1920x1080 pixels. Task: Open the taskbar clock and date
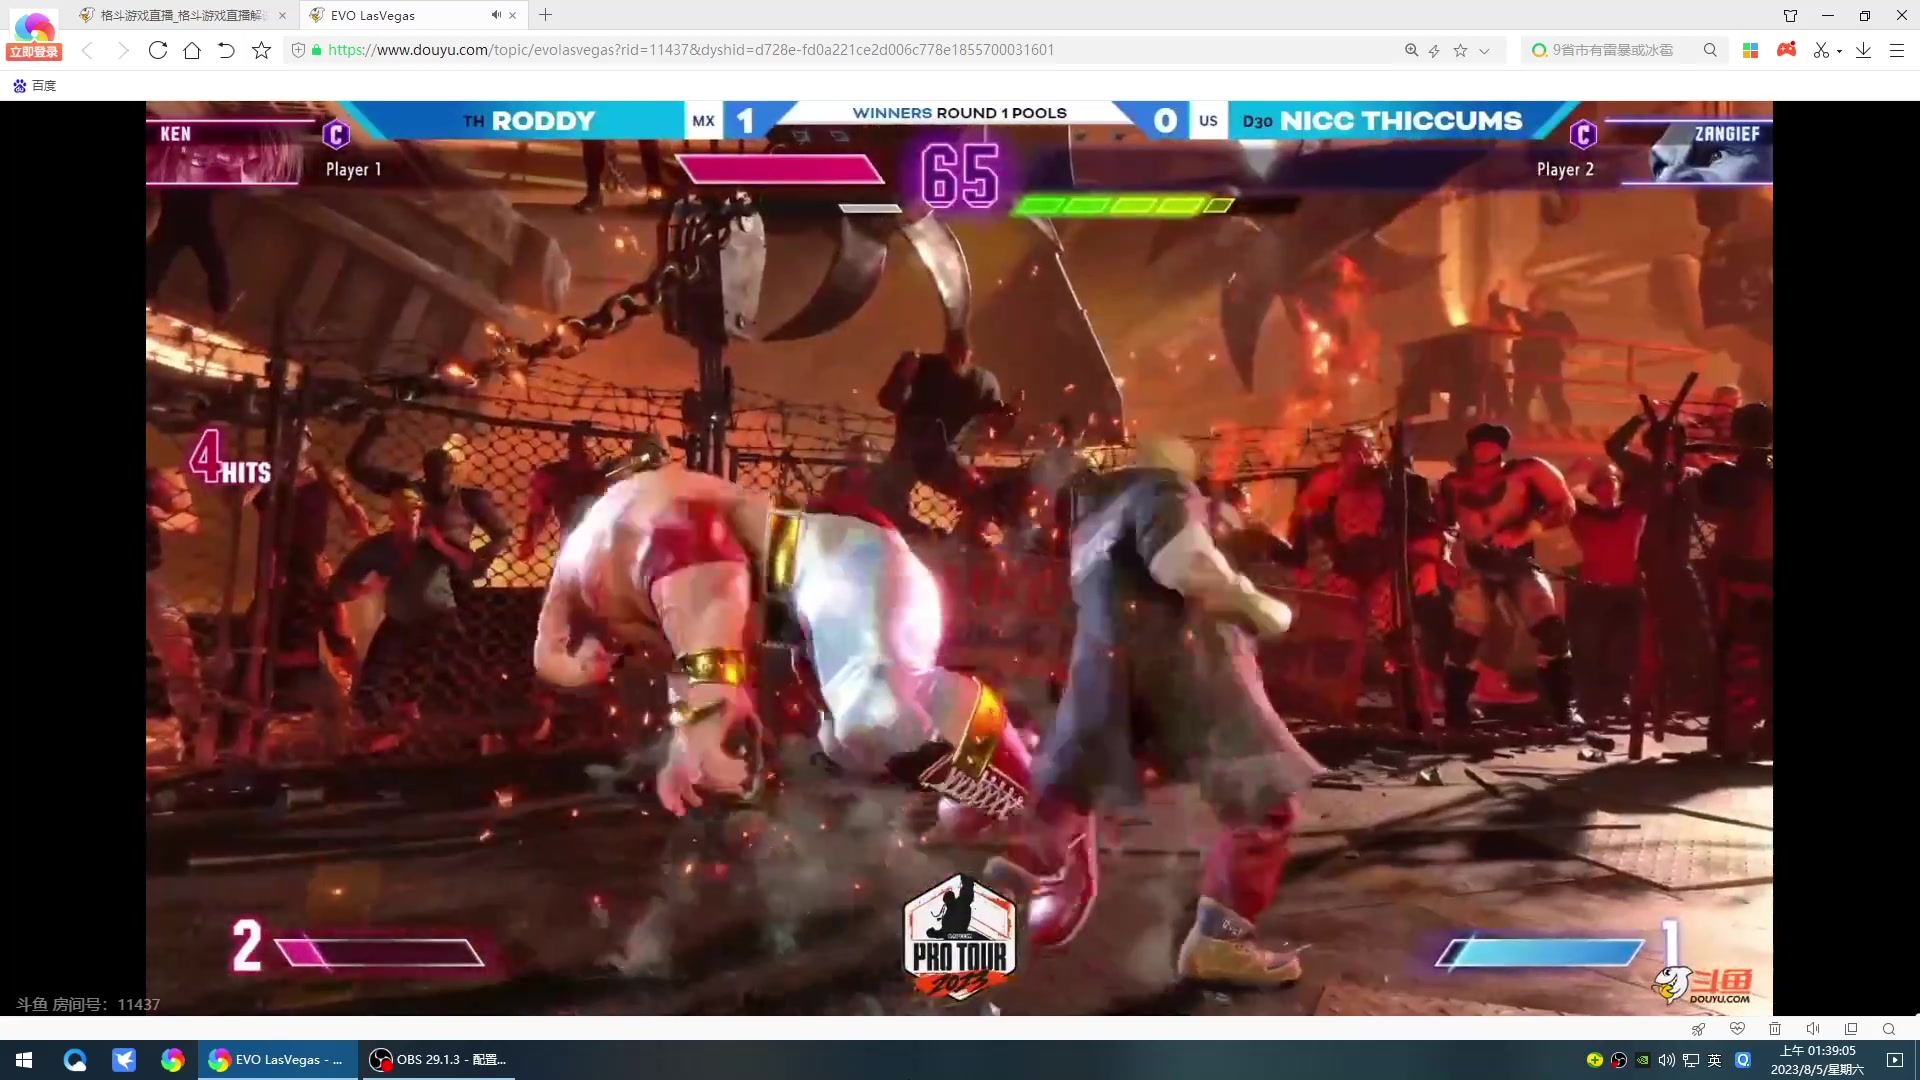coord(1817,1060)
